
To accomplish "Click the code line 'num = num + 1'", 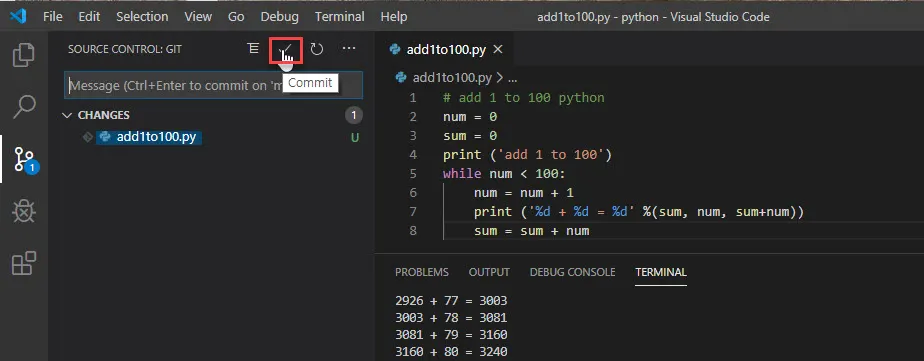I will [x=524, y=193].
